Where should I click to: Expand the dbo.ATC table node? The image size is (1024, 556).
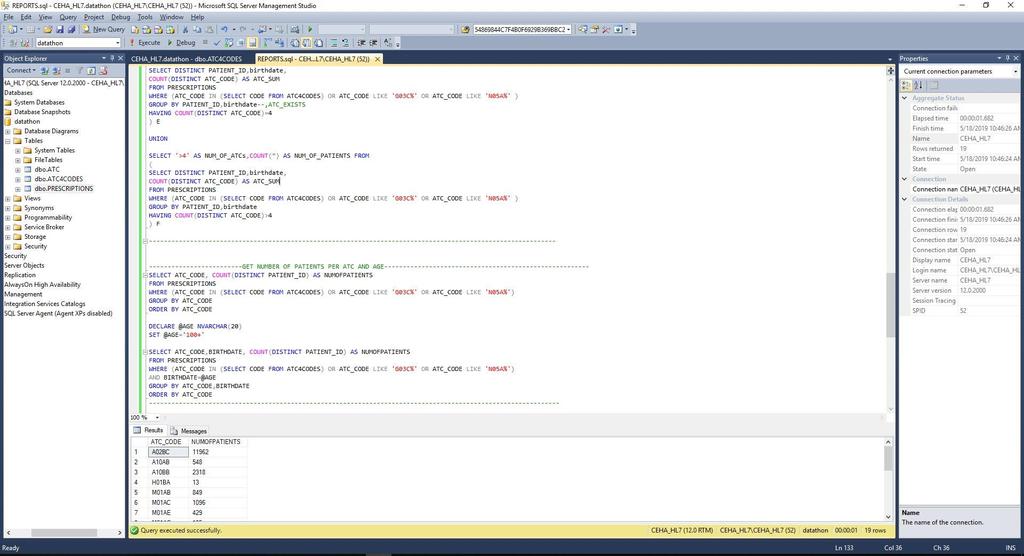18,170
